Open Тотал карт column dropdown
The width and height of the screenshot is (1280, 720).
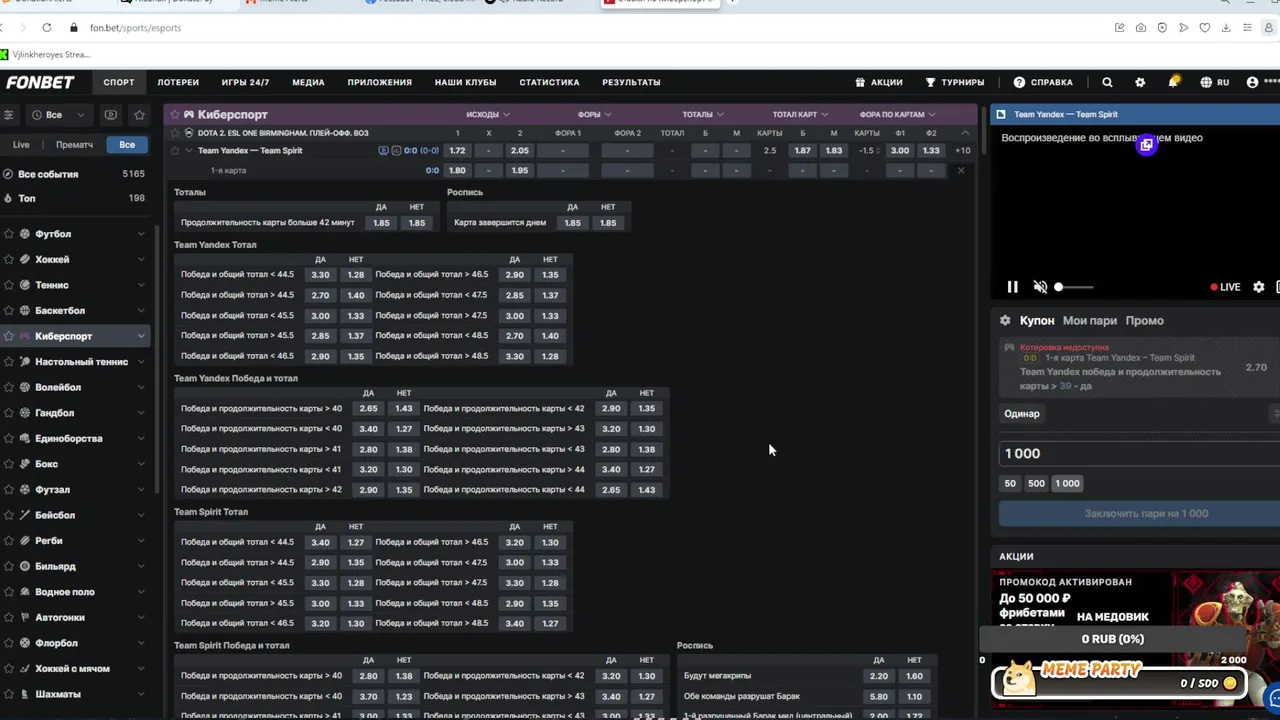point(800,114)
